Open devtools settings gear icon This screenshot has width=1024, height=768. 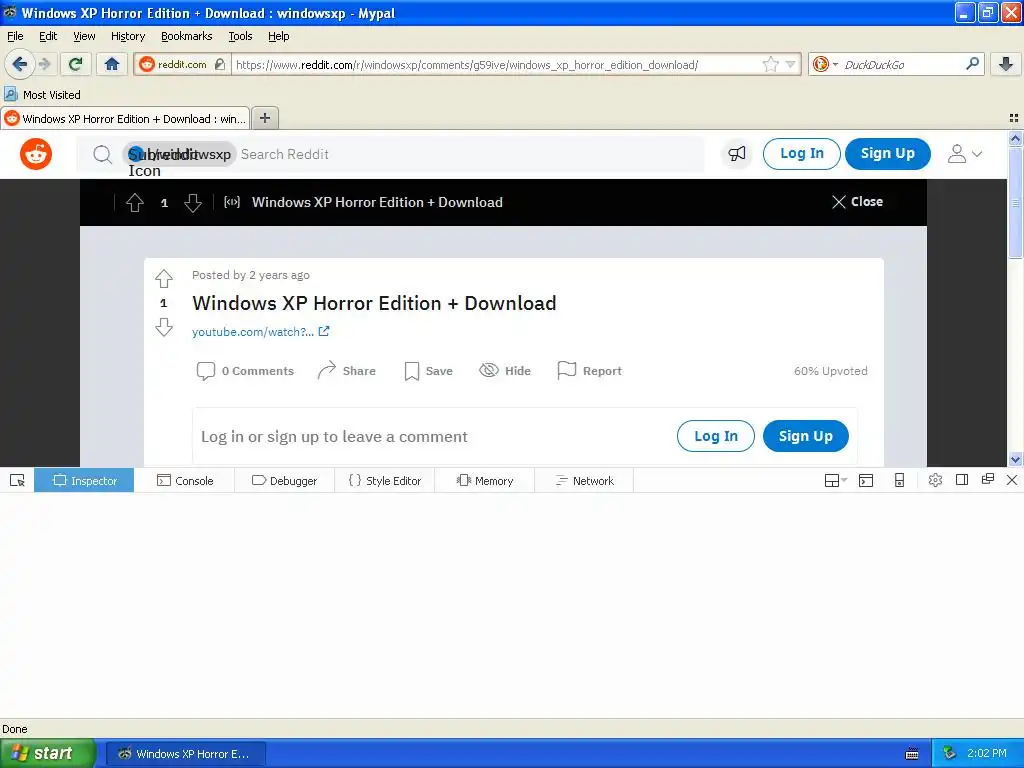(935, 481)
